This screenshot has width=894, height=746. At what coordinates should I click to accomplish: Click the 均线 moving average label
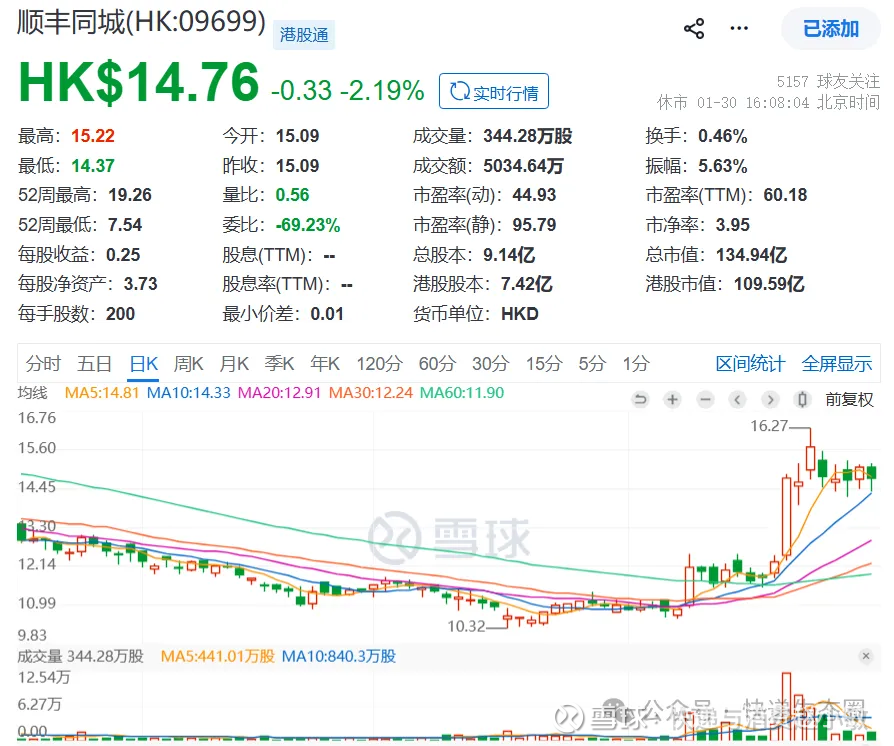pos(32,392)
